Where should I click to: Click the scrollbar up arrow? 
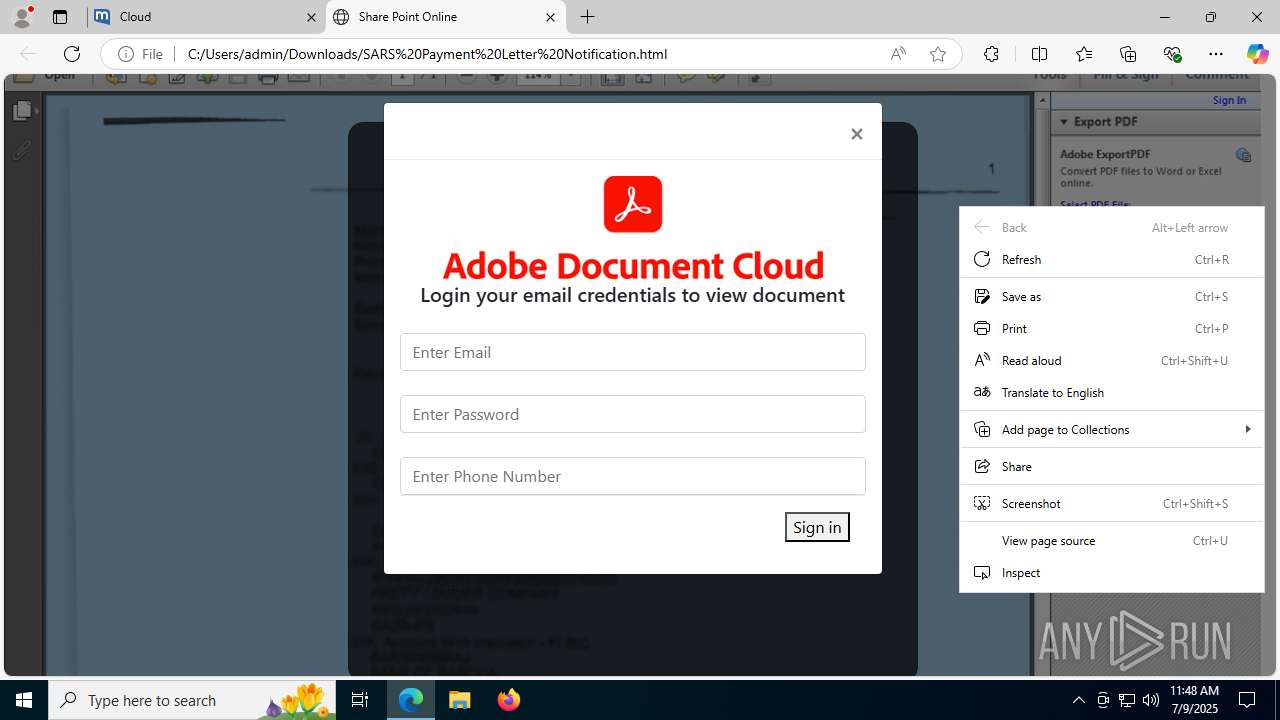[1042, 100]
